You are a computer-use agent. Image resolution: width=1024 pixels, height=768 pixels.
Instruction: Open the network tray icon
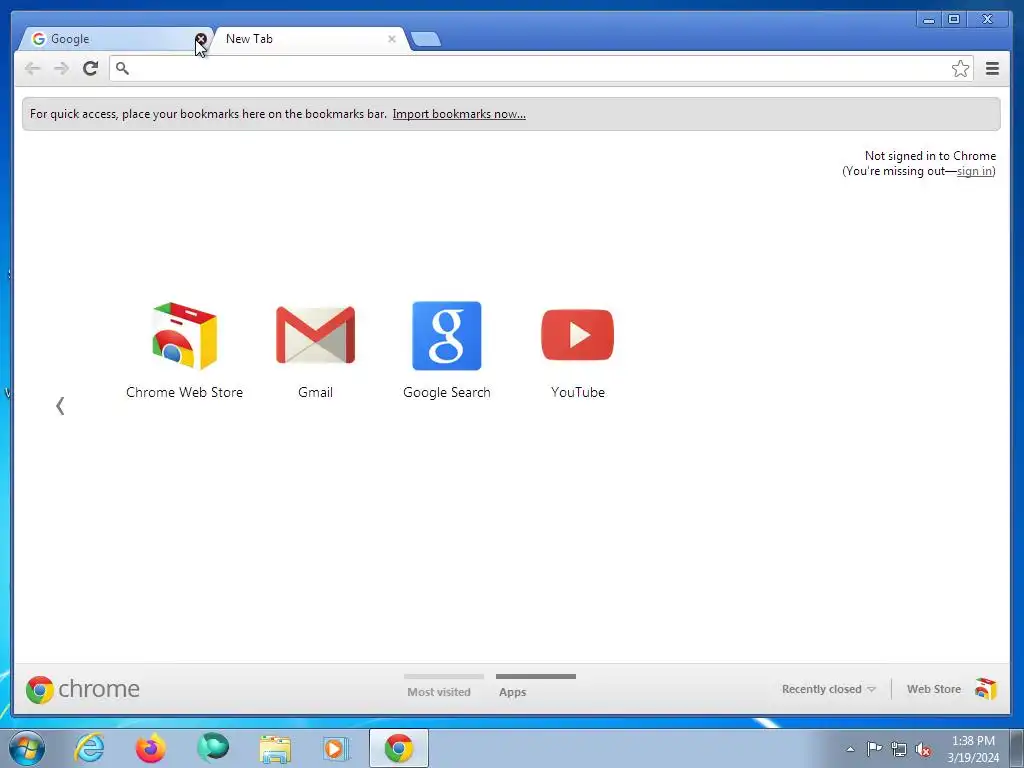point(899,750)
